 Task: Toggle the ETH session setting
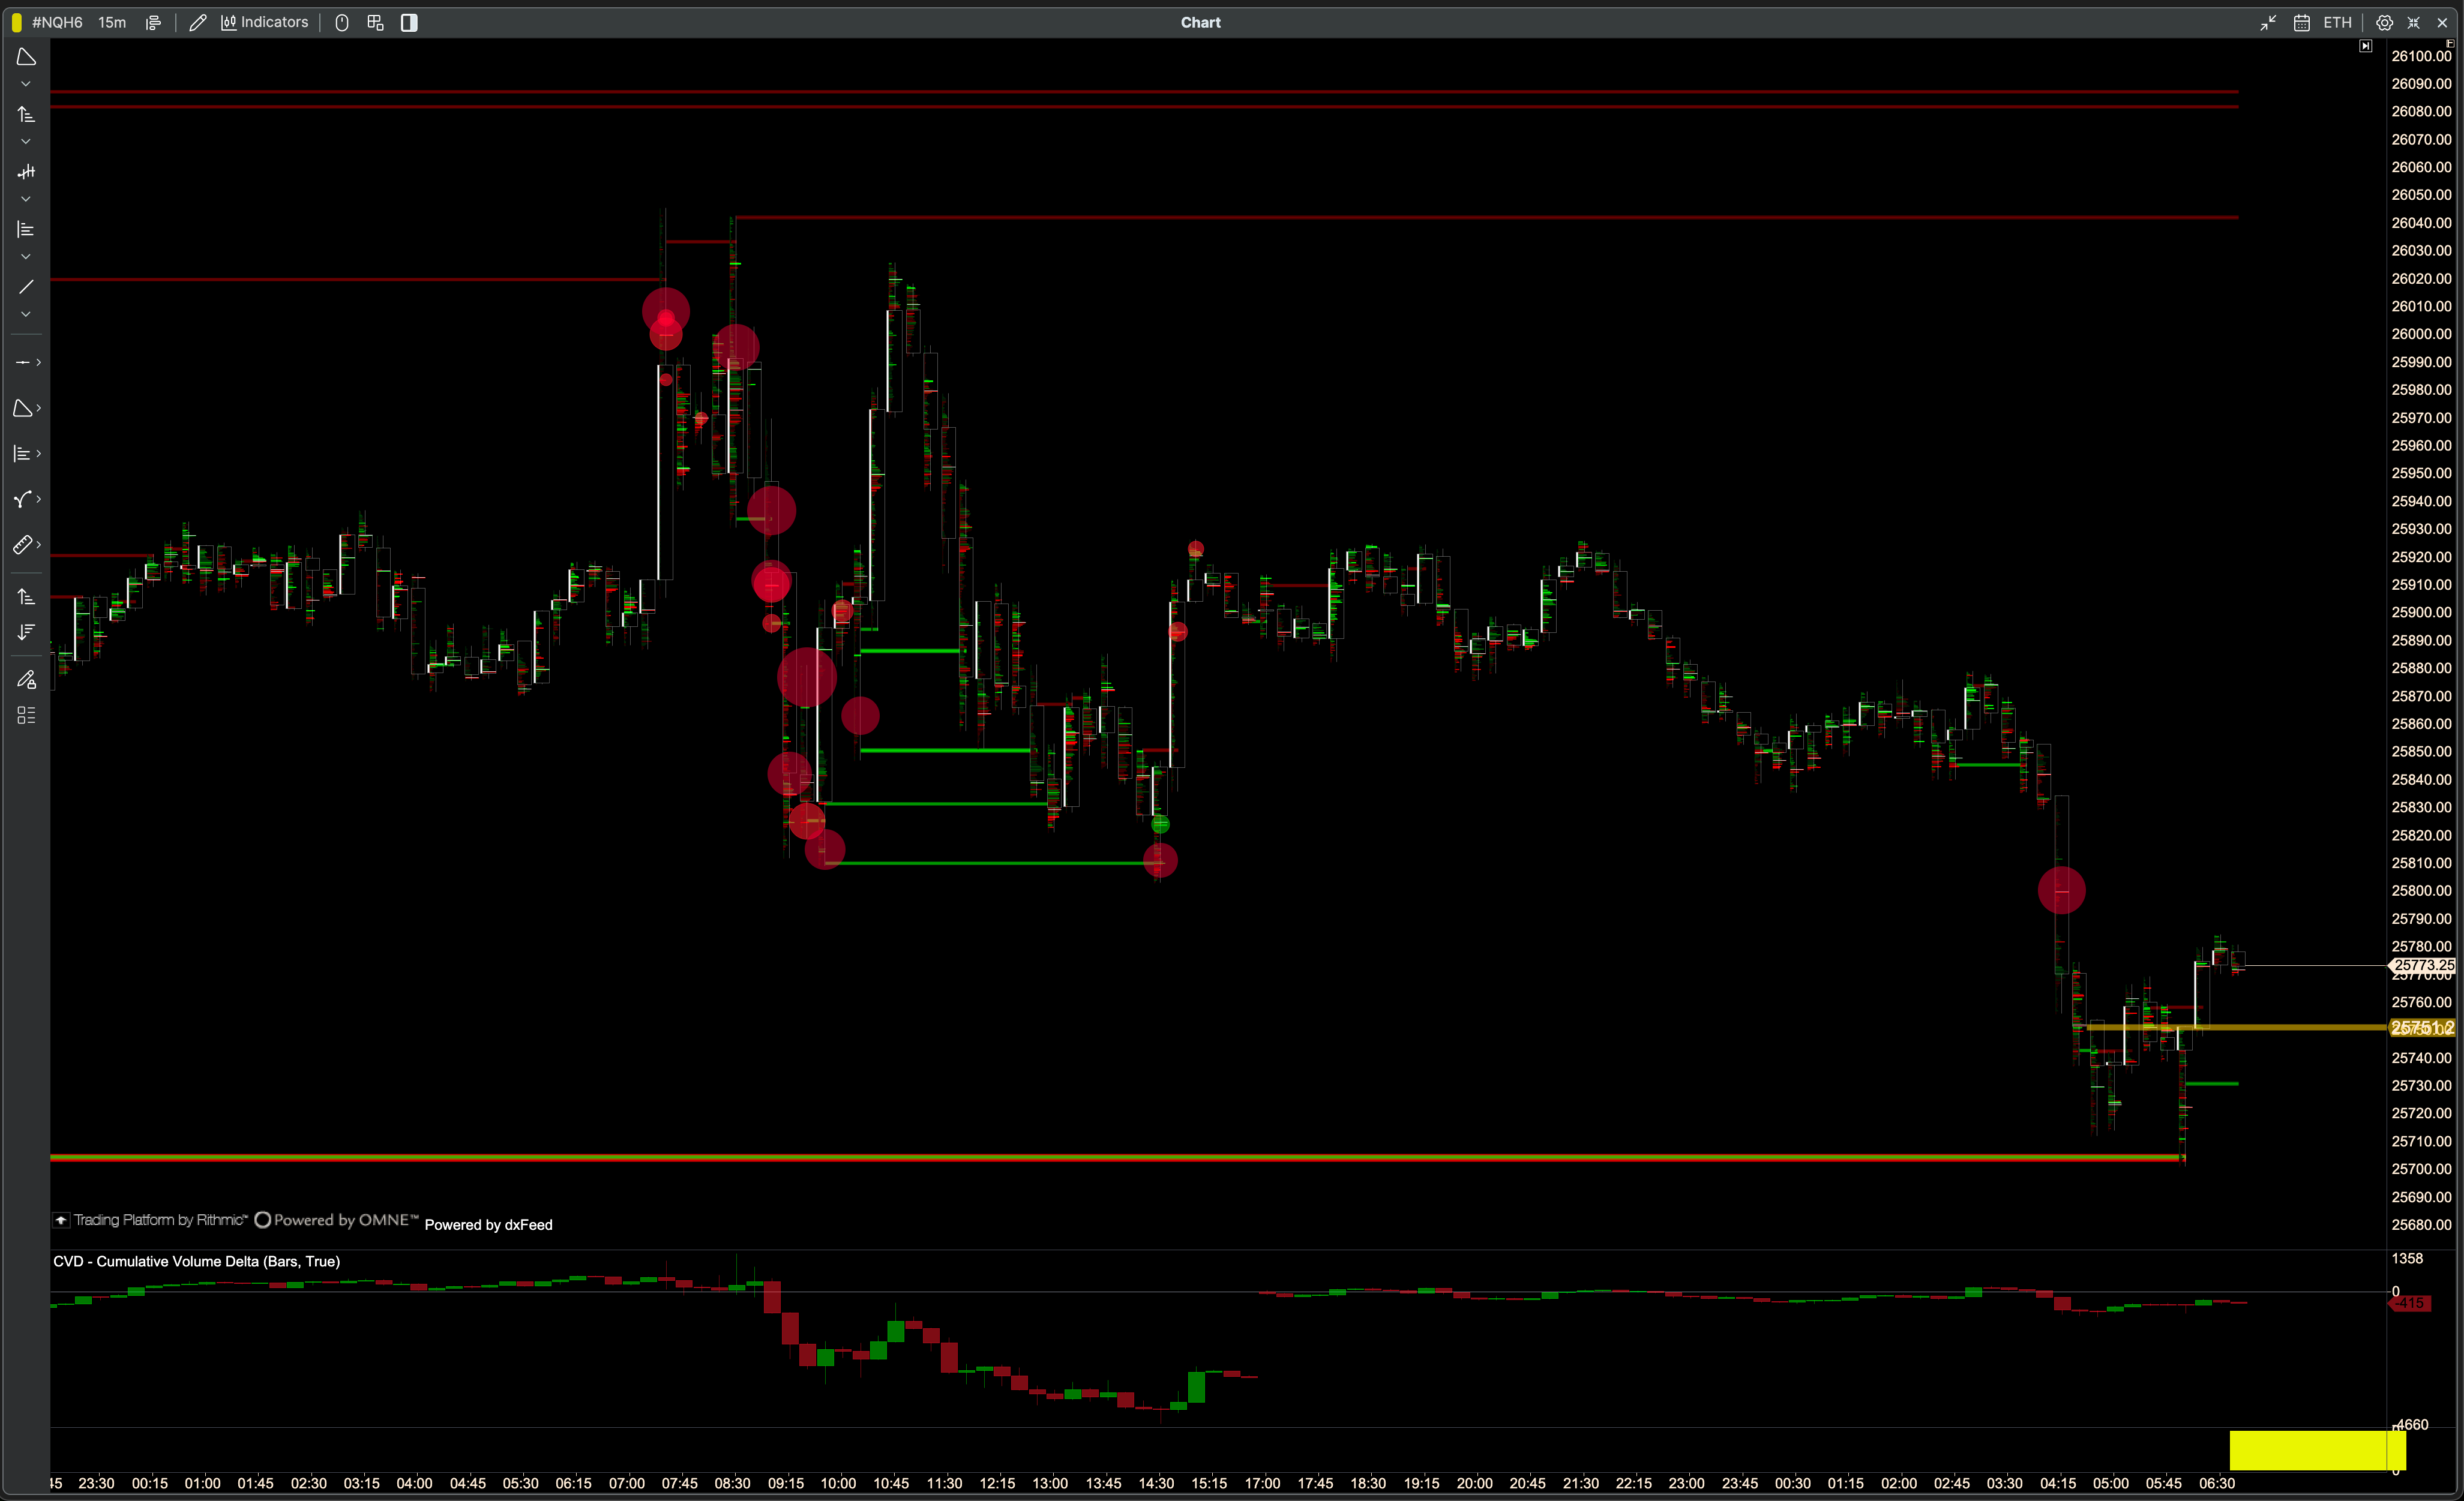coord(2337,22)
